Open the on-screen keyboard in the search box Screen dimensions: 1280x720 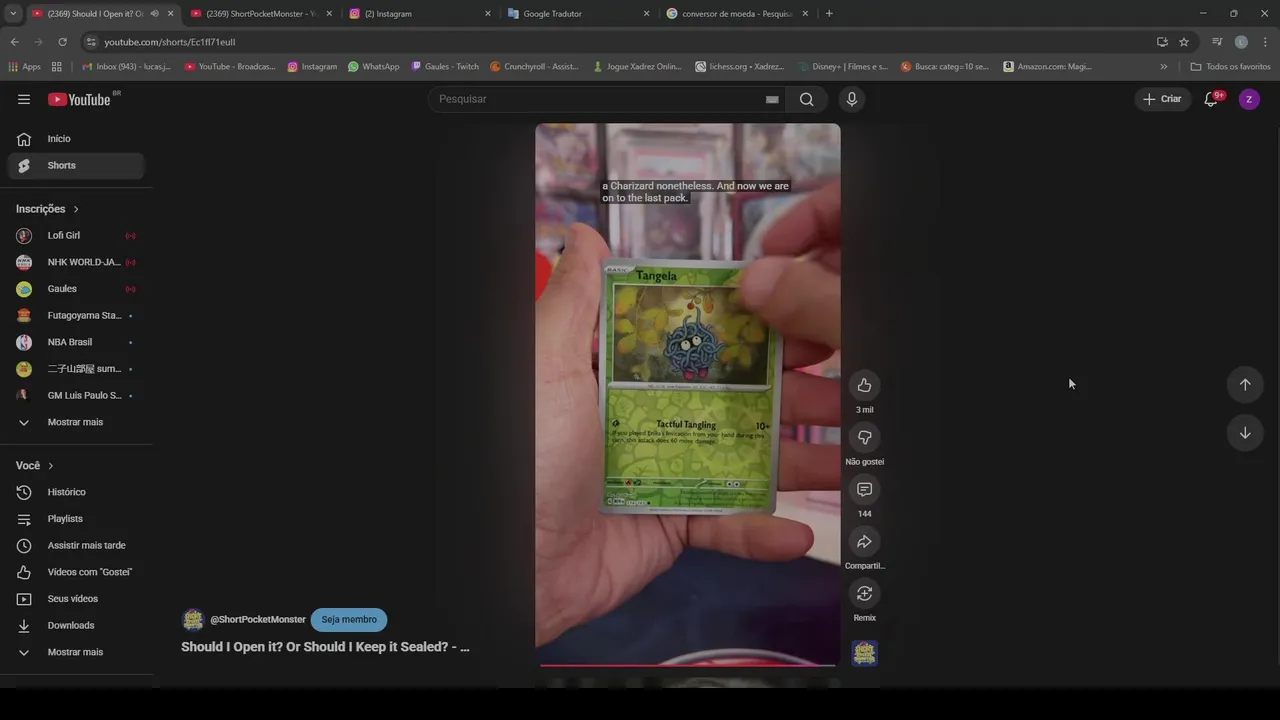772,99
